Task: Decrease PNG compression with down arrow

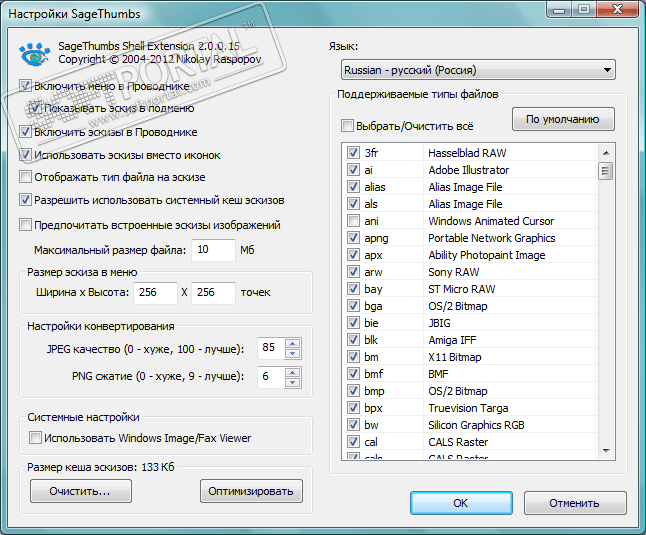Action: 293,382
